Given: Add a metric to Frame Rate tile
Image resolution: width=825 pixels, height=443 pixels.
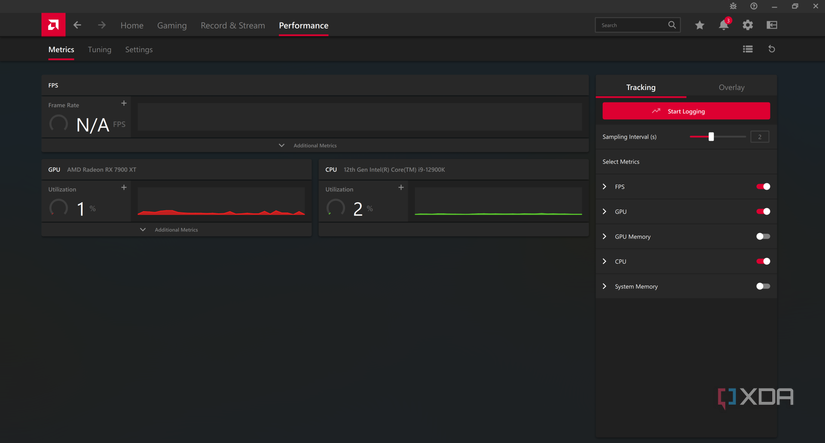Looking at the screenshot, I should point(124,103).
